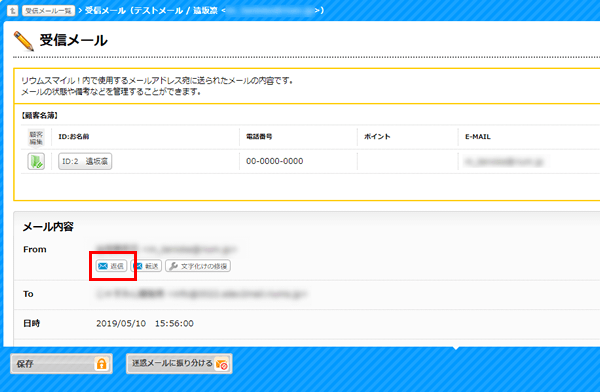Click the メール内容 section heading
This screenshot has width=600, height=392.
click(48, 227)
